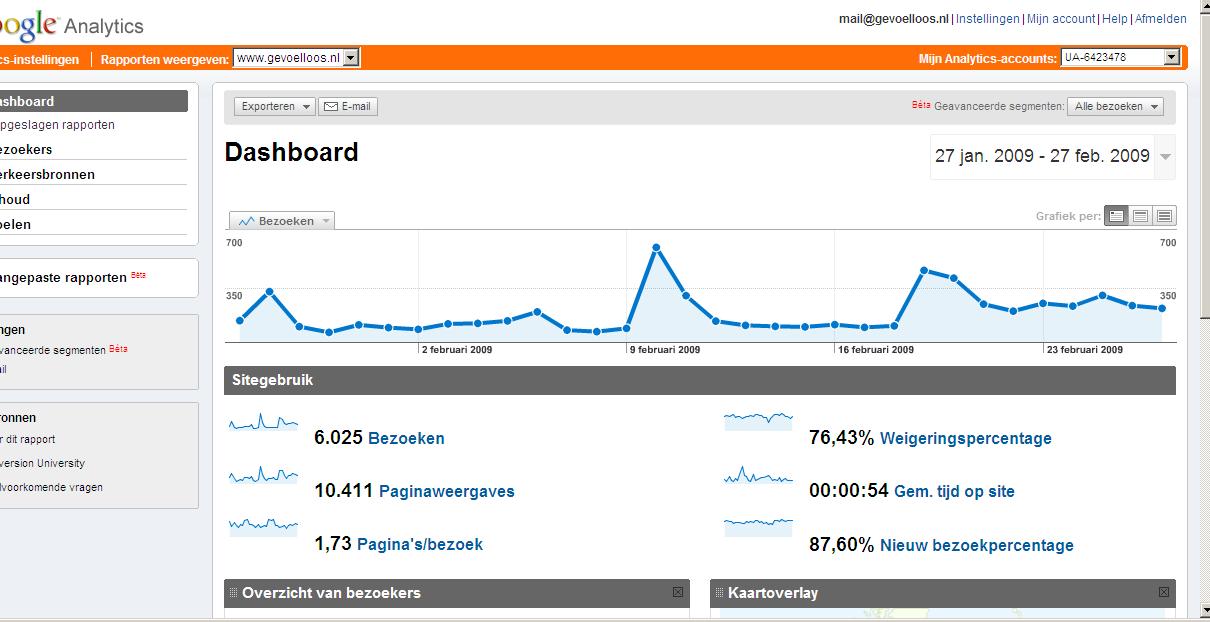
Task: Click the Gem. tijd op site sparkline
Action: (759, 475)
